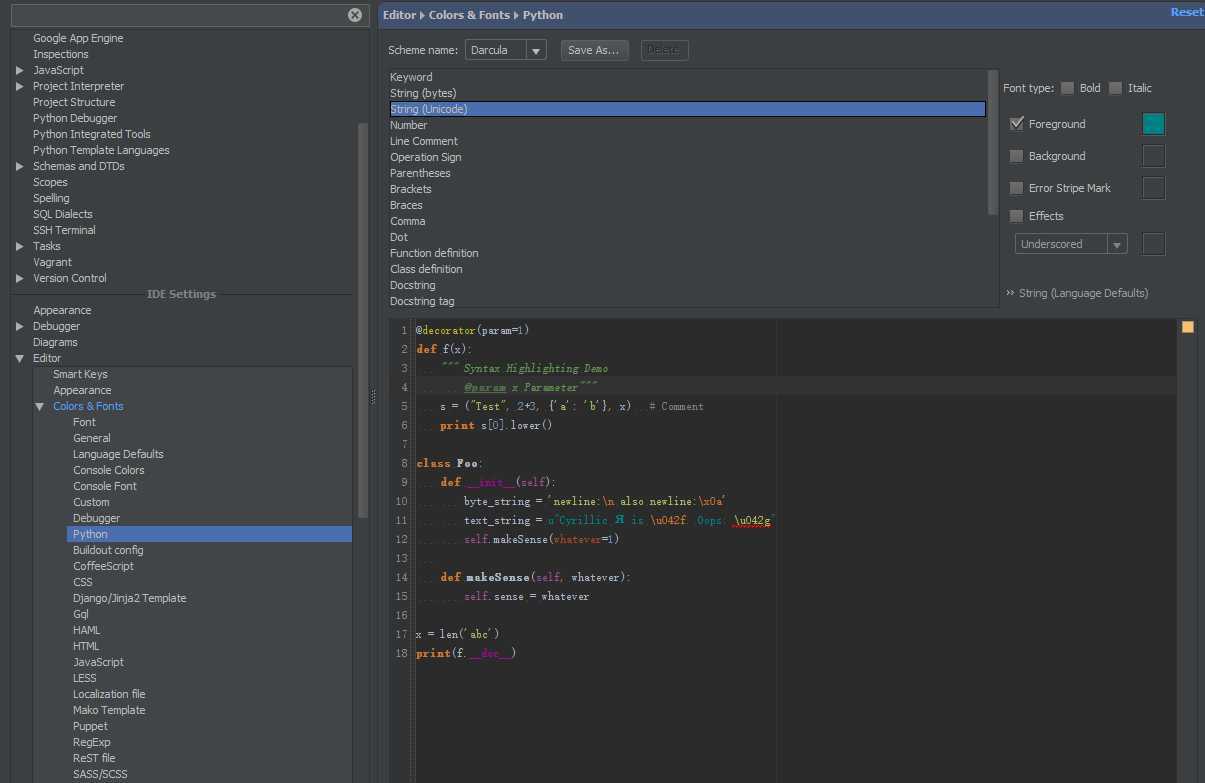Open the Error Stripe Mark color swatch

(1154, 188)
